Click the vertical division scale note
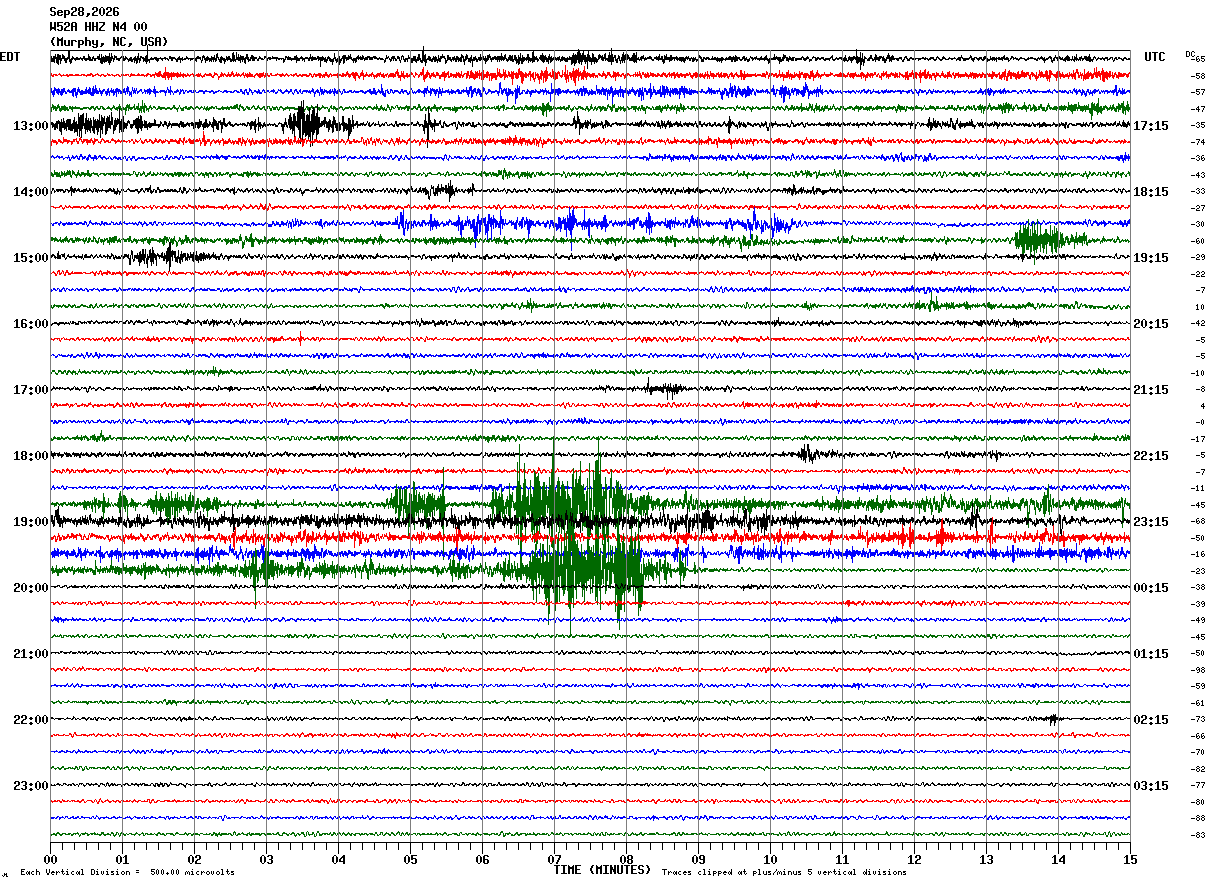1210x886 pixels. [127, 873]
